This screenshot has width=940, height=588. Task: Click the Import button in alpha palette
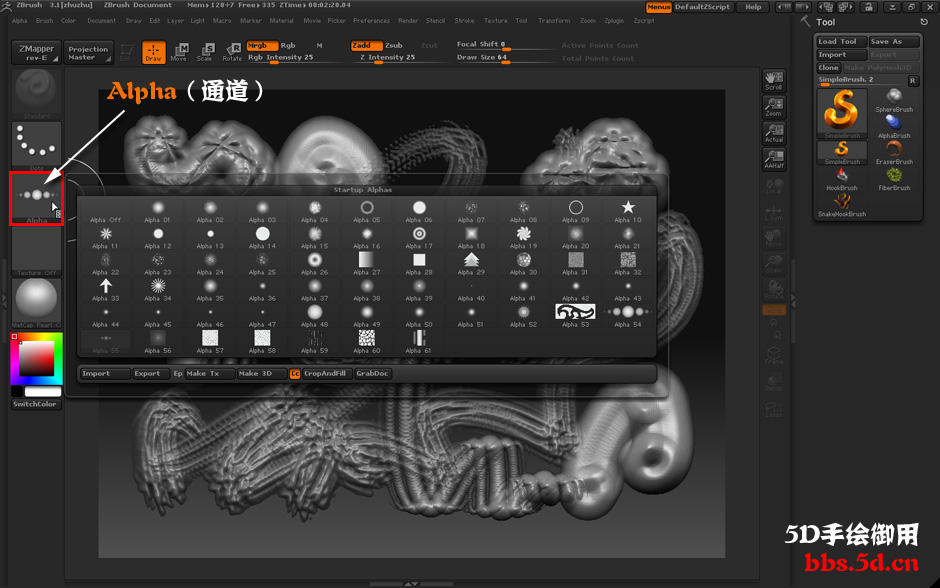tap(106, 373)
